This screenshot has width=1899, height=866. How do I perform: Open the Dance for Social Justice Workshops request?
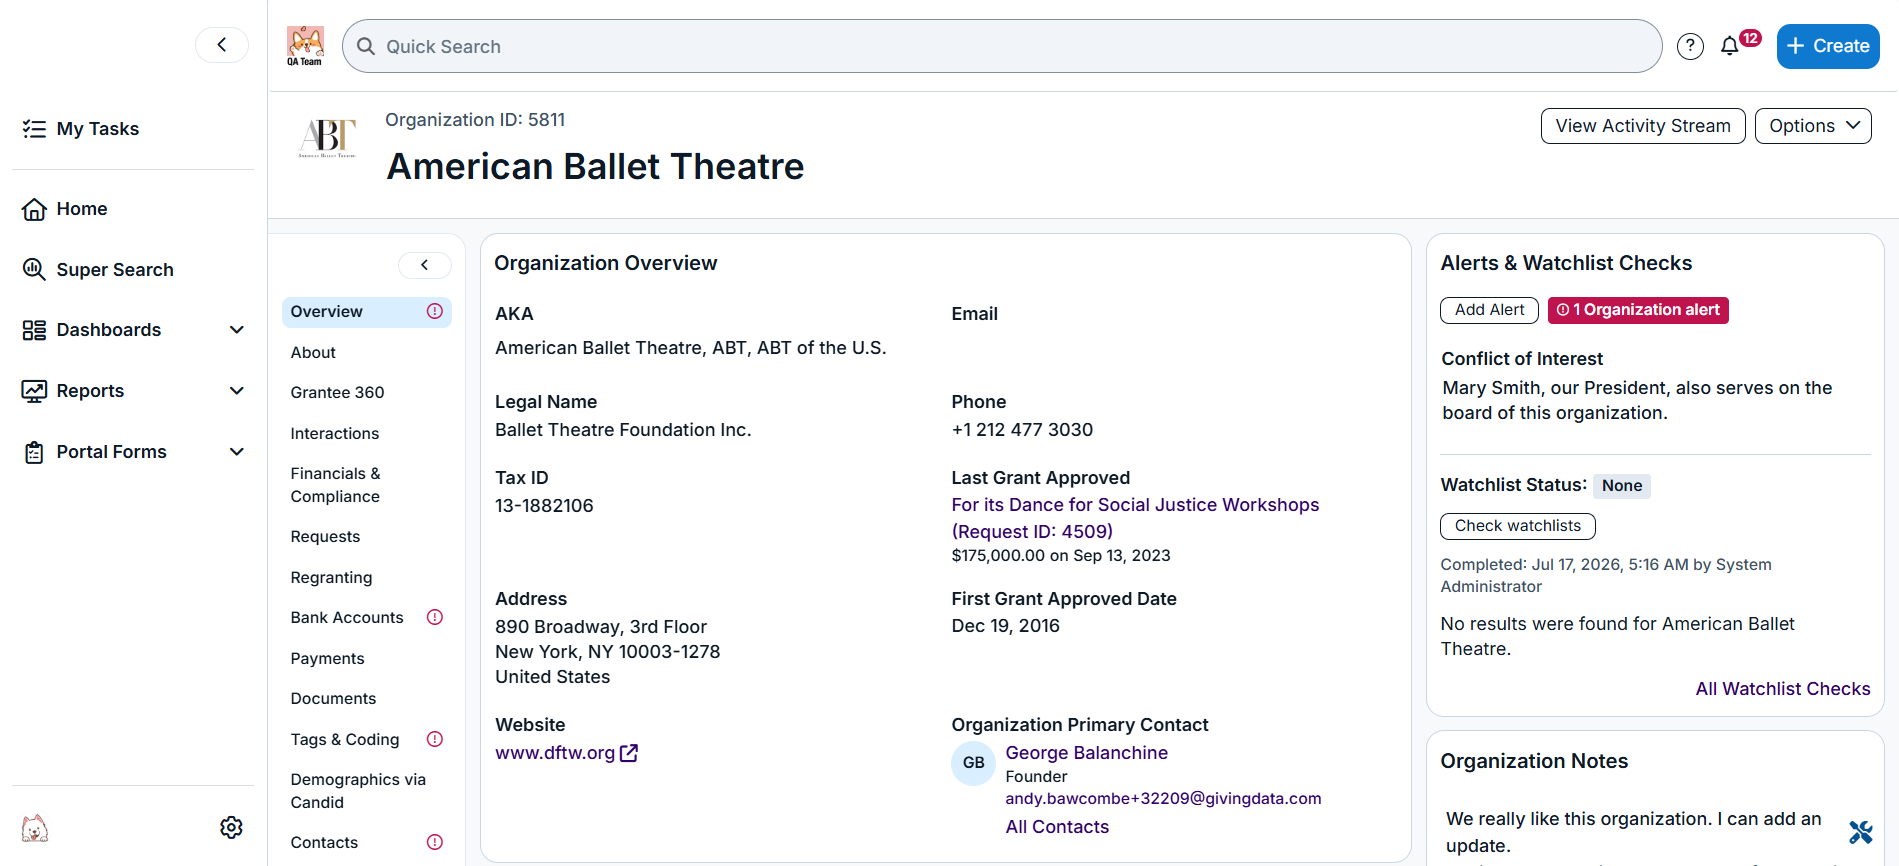click(1135, 518)
